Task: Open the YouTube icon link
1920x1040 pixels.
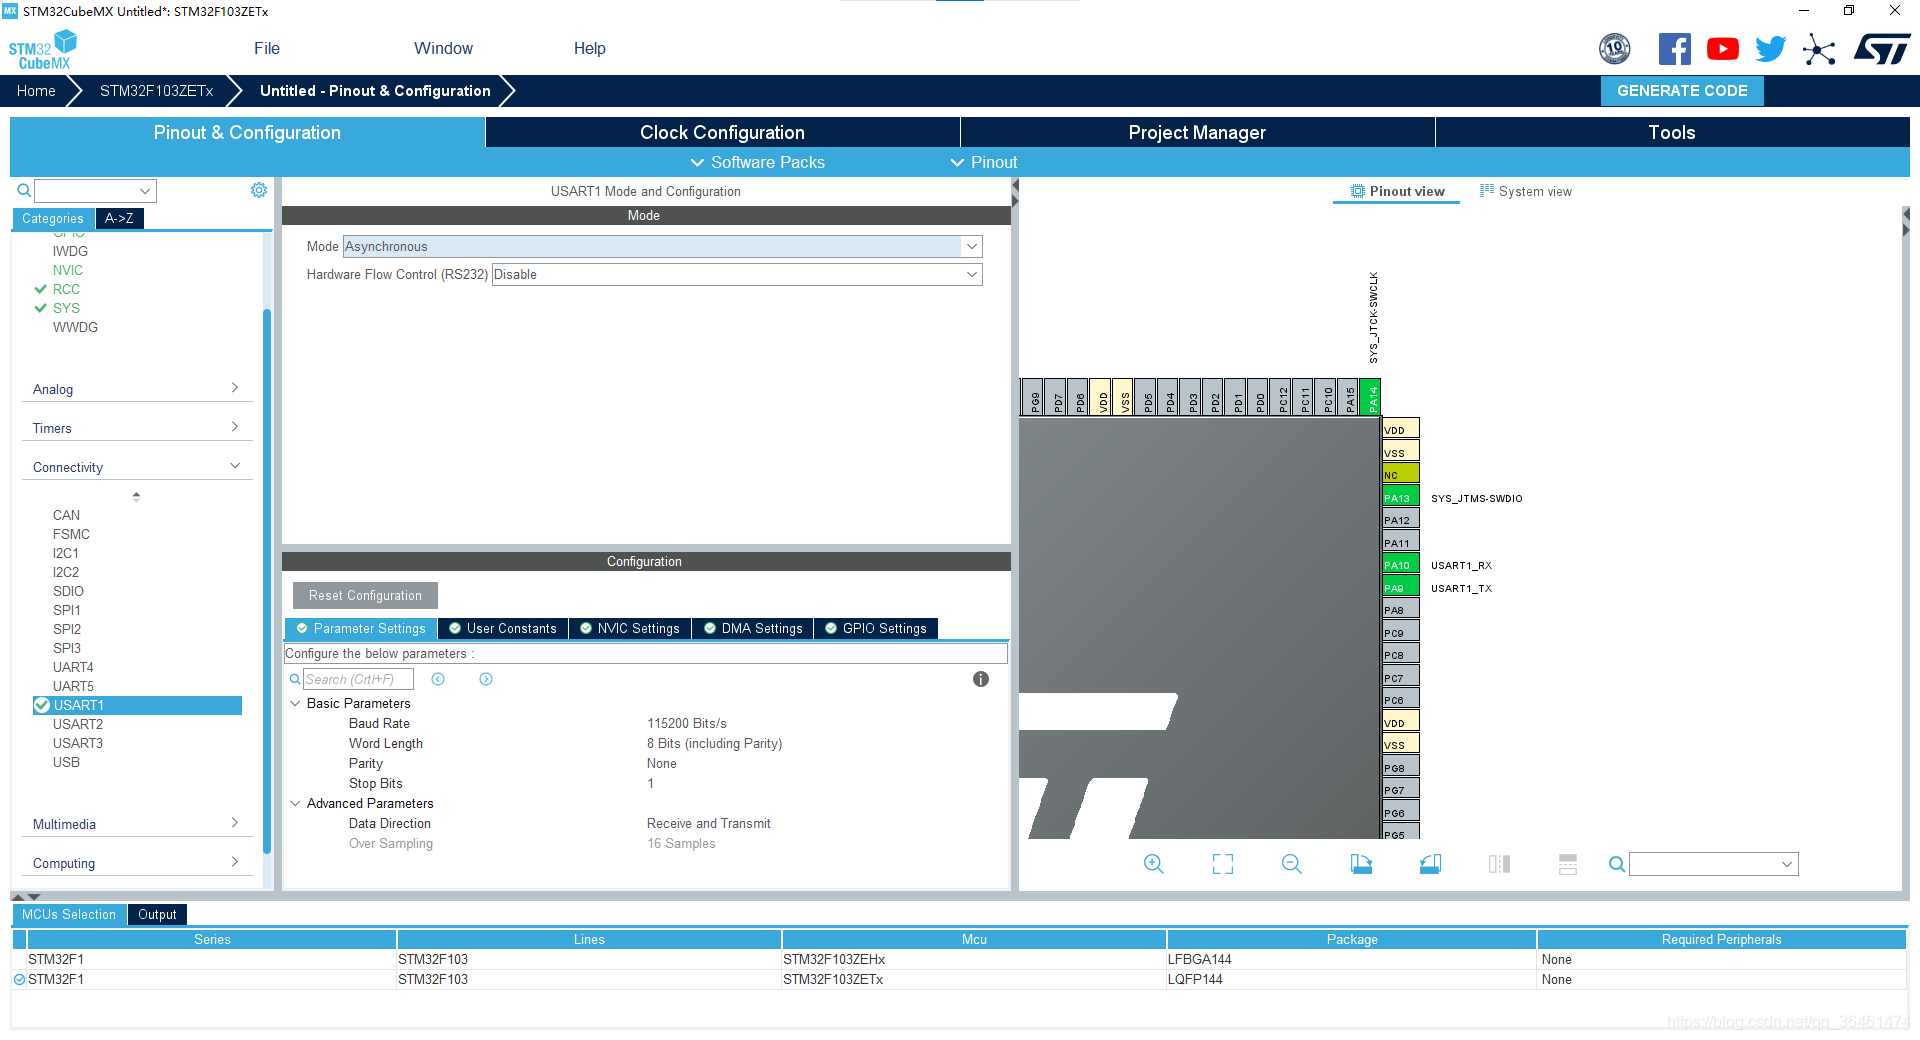Action: [1723, 49]
